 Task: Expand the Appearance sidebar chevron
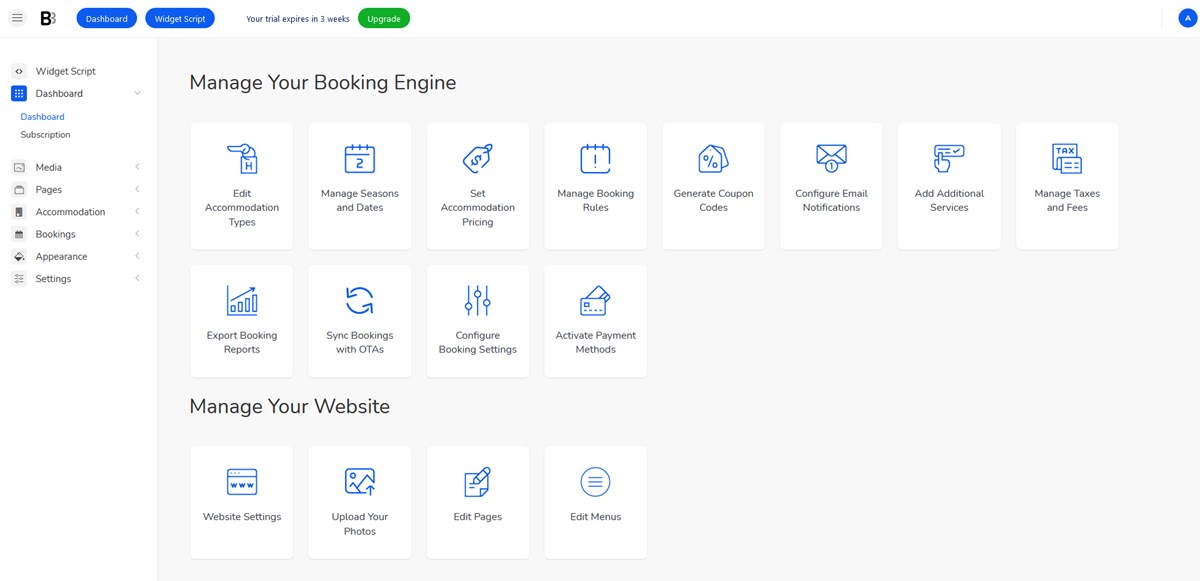click(x=137, y=257)
